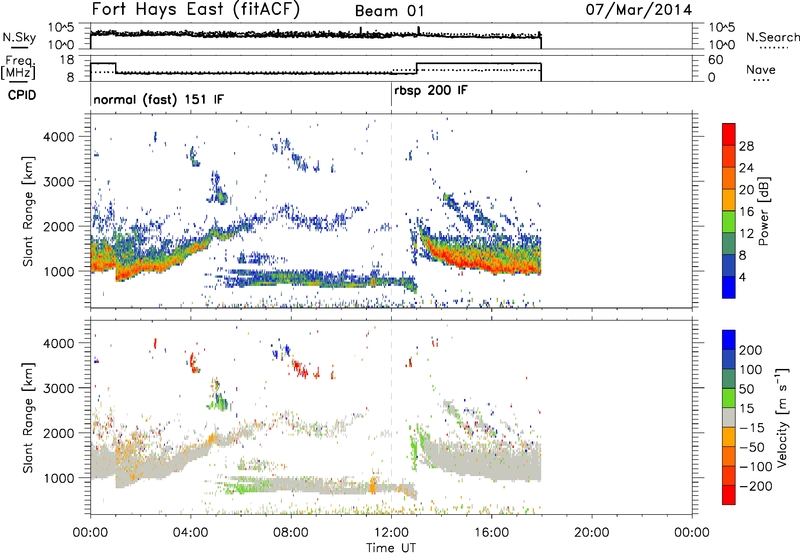Click the "Nave" legend label
This screenshot has height=554, width=800.
click(761, 69)
